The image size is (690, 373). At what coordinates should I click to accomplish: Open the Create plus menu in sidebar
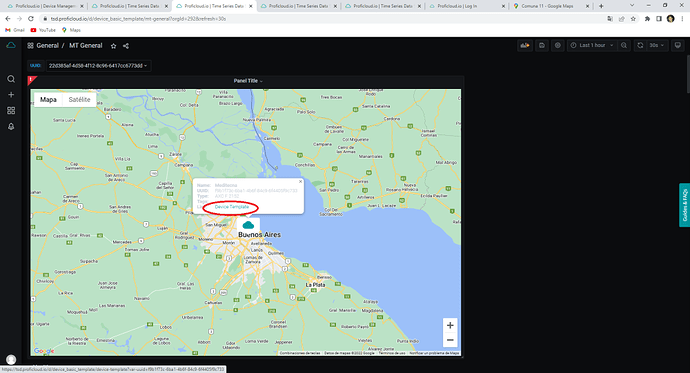tap(11, 95)
